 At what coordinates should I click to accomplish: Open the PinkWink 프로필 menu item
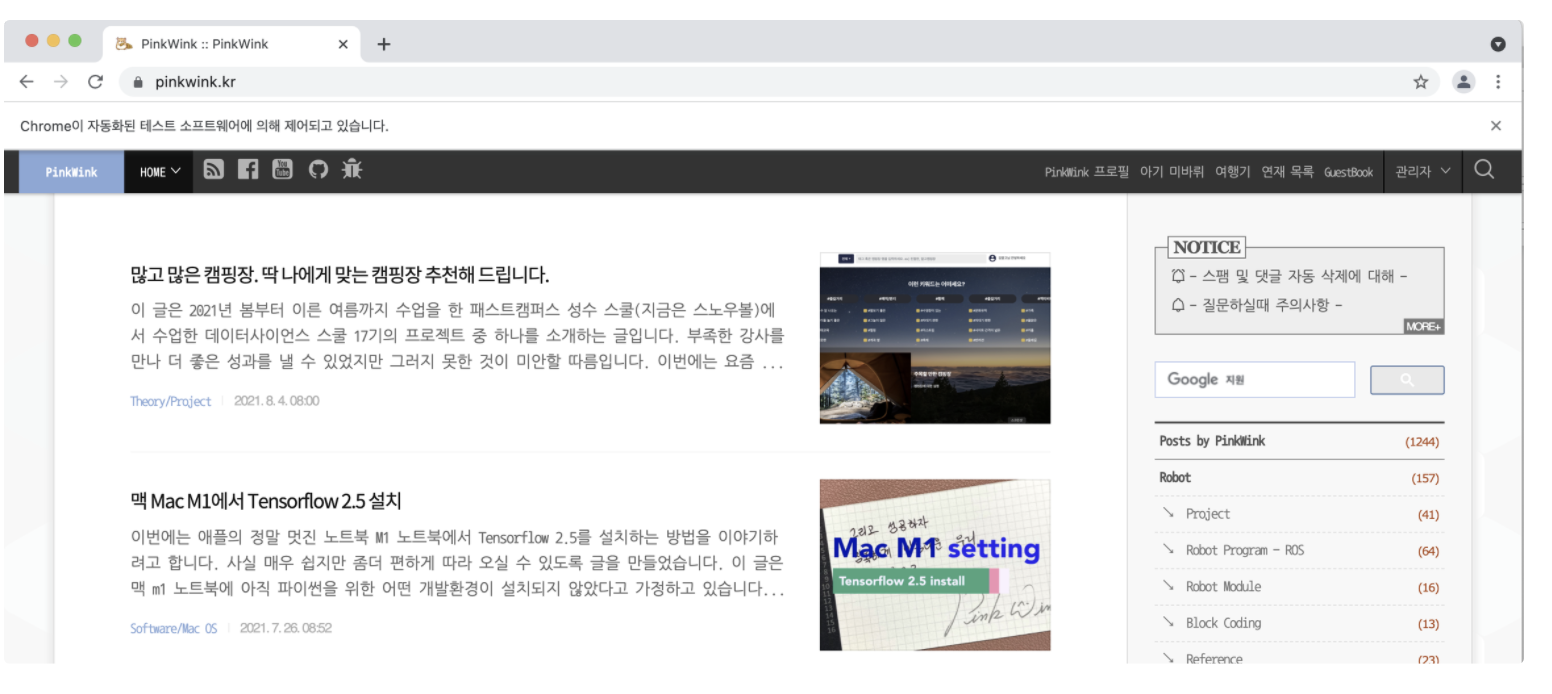point(1087,172)
